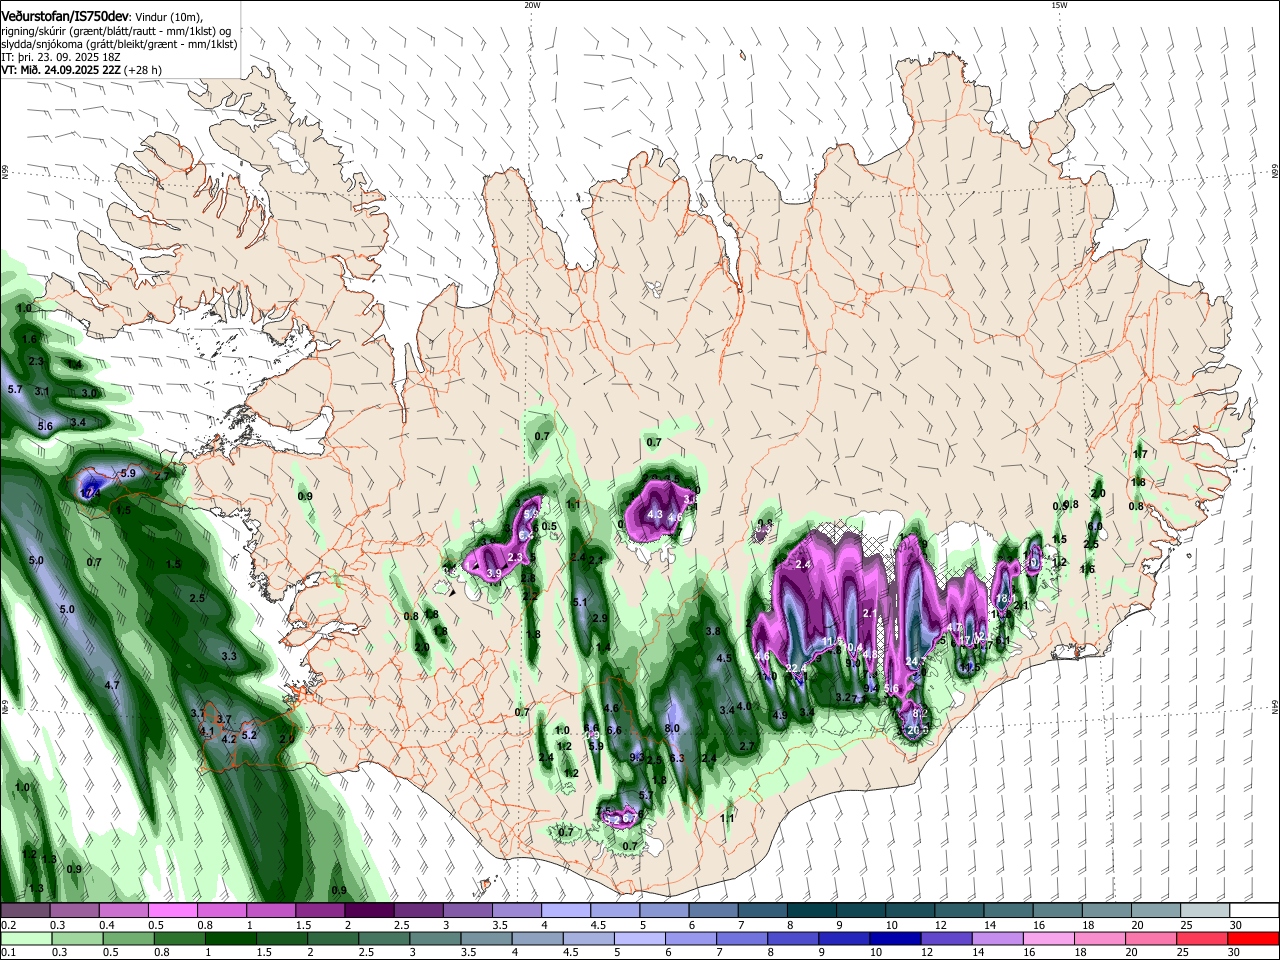Pick the dark teal swatch labeled 8
Viewport: 1280px width, 960px height.
tap(812, 910)
